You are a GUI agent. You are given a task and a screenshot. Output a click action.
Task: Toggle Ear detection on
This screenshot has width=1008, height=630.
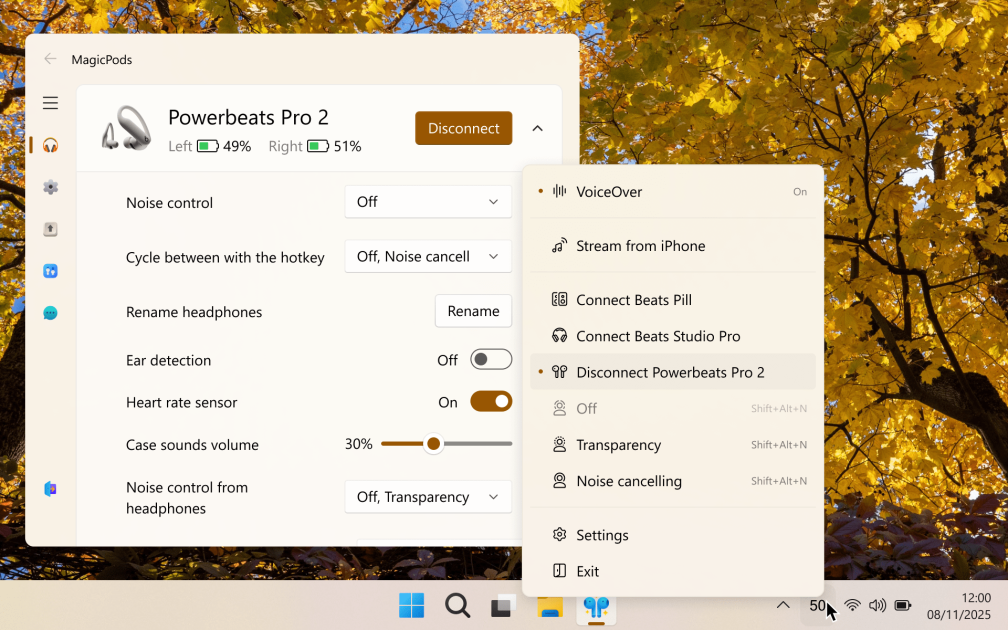[491, 359]
